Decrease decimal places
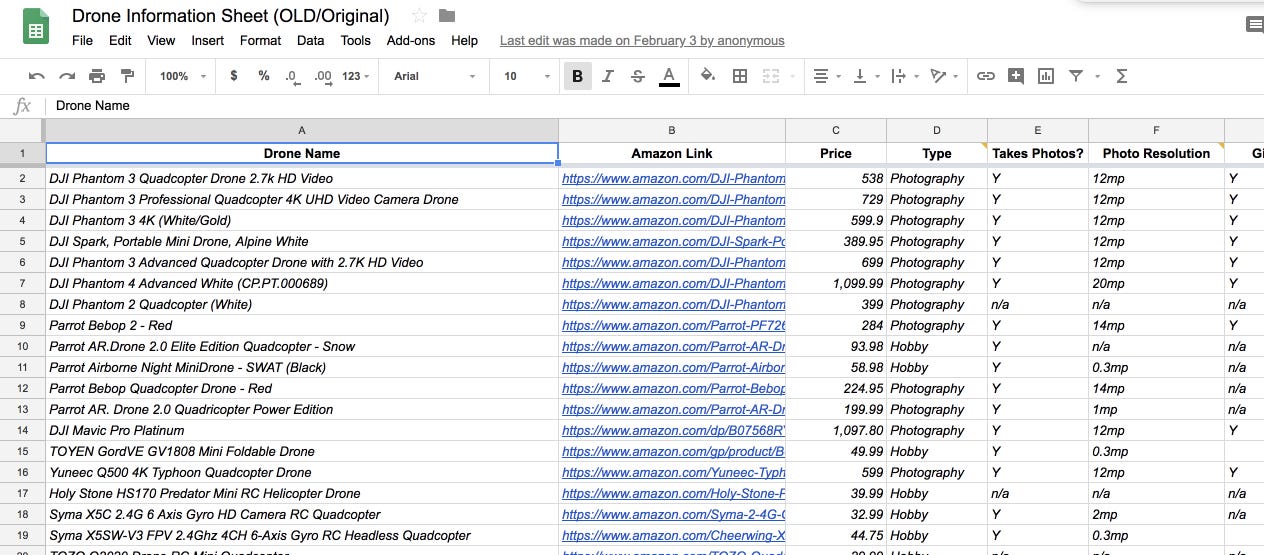This screenshot has height=555, width=1264. pos(292,76)
